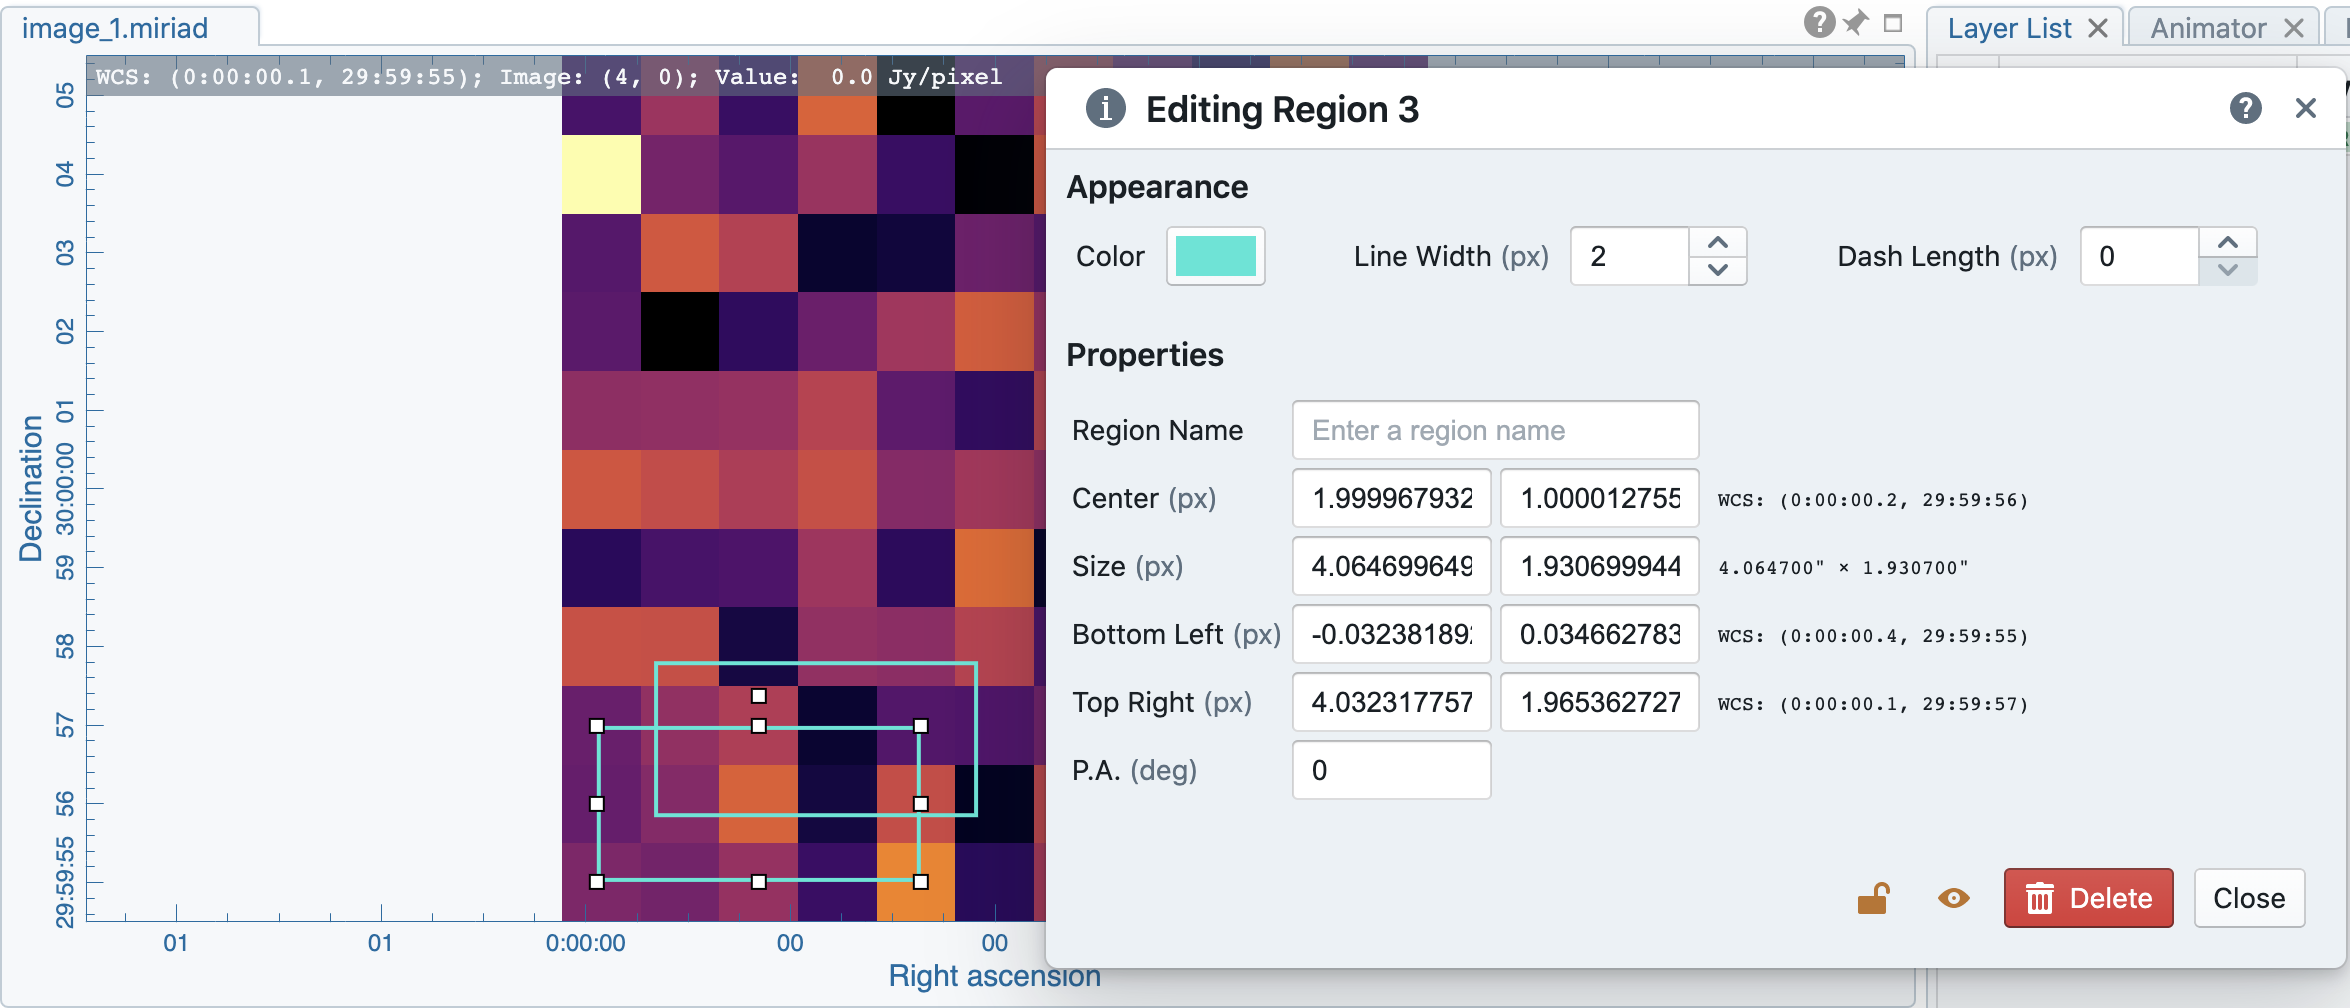This screenshot has width=2350, height=1008.
Task: Open help for the image viewer
Action: pos(1820,22)
